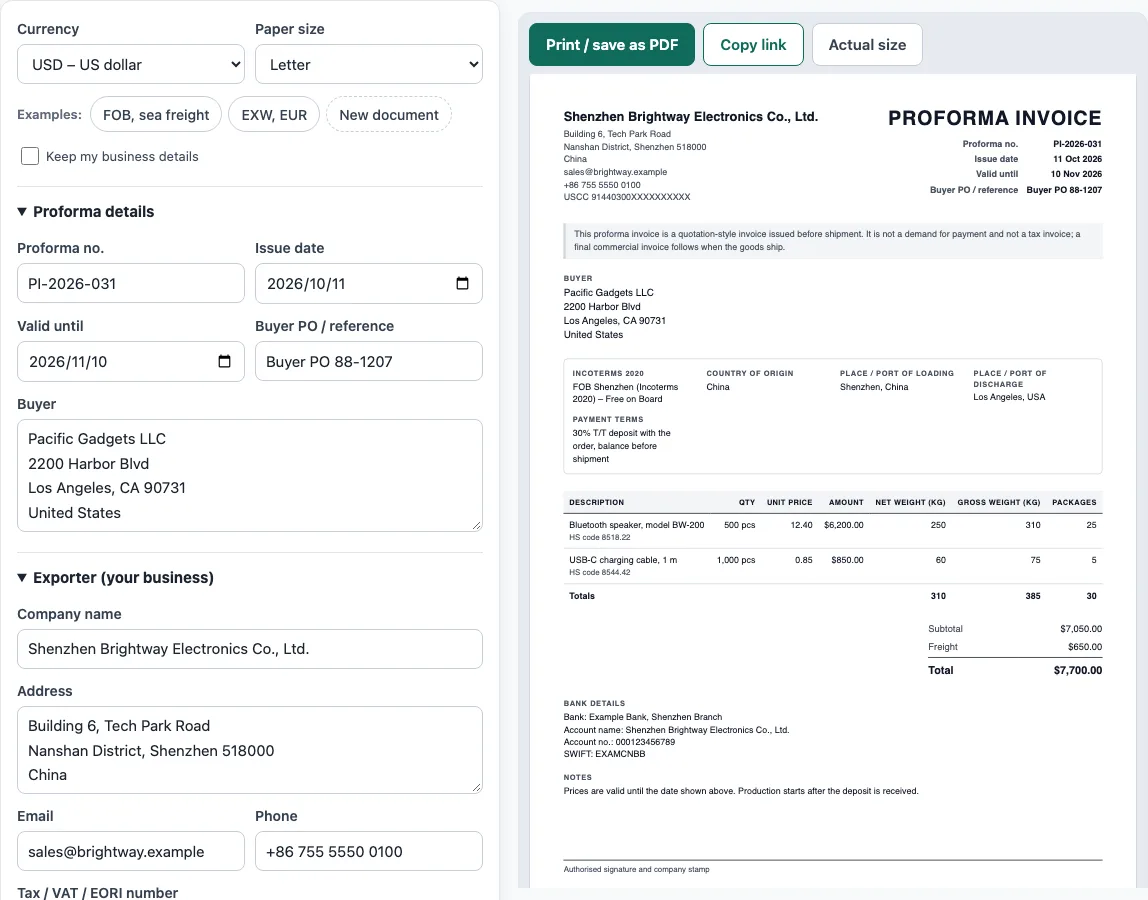
Task: Click the PROFORMA INVOICE heading in preview
Action: coord(994,118)
